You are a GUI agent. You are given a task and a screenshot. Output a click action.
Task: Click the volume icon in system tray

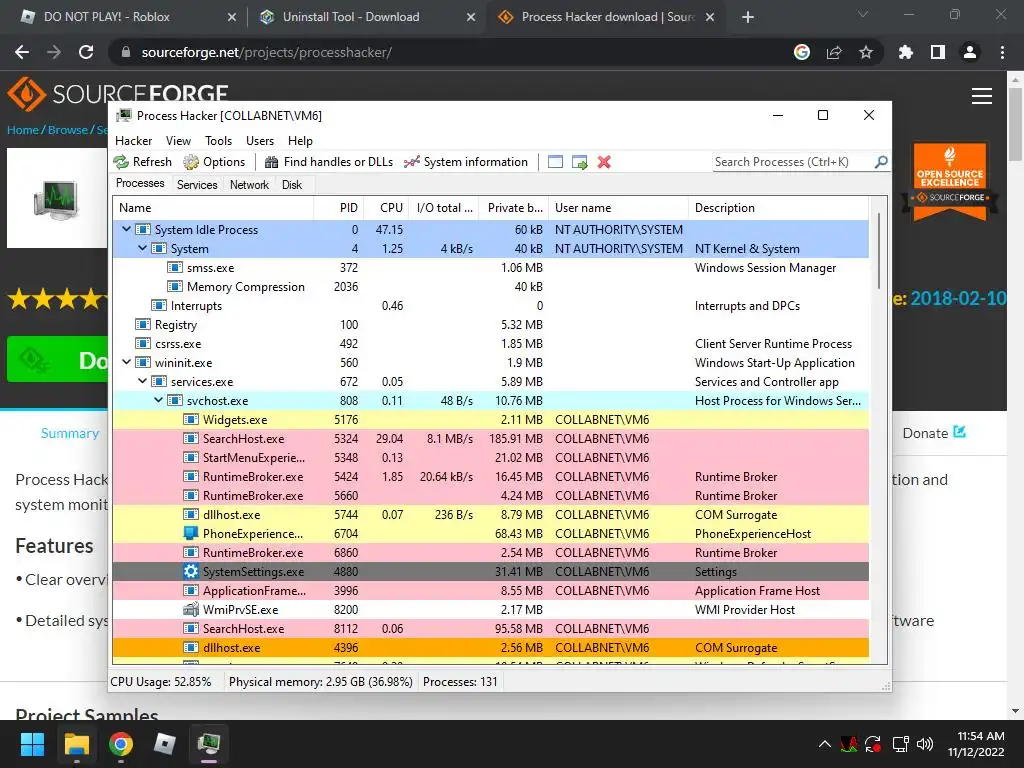tap(925, 744)
